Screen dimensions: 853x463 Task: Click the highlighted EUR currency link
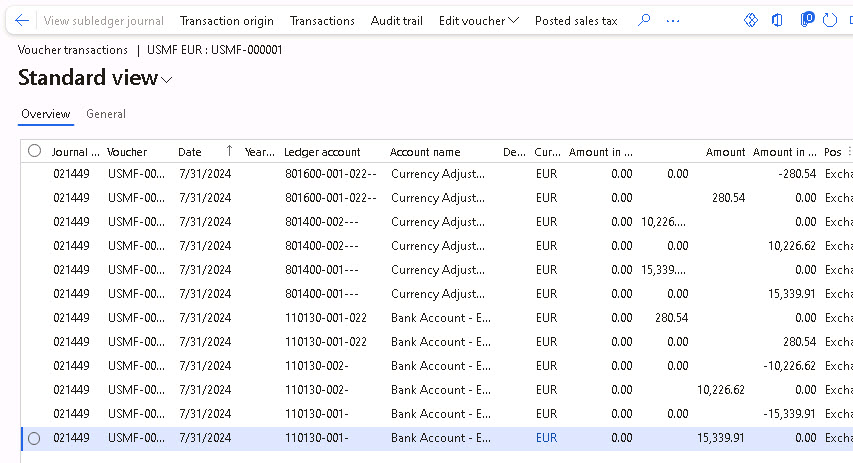click(x=546, y=438)
